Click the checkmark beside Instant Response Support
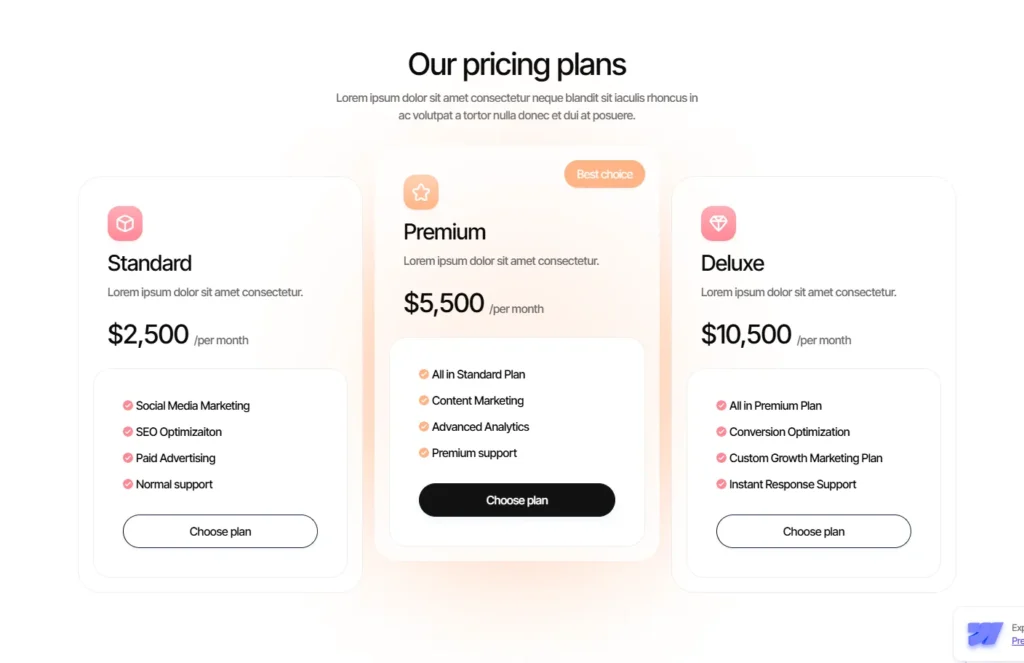The image size is (1024, 663). (721, 484)
